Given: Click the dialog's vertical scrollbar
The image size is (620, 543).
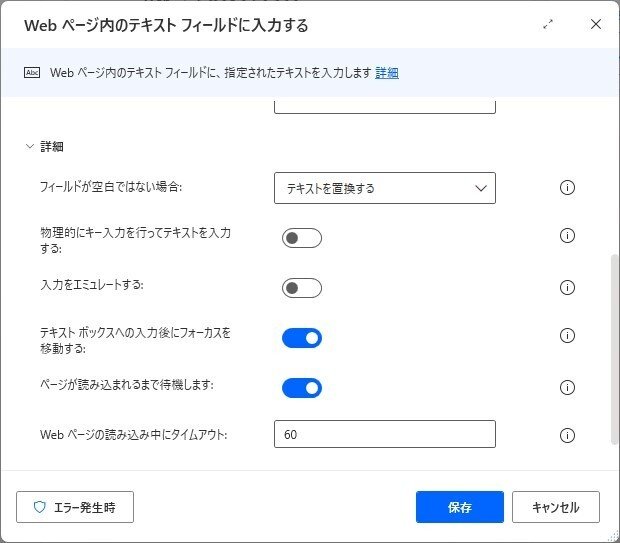Looking at the screenshot, I should point(614,350).
